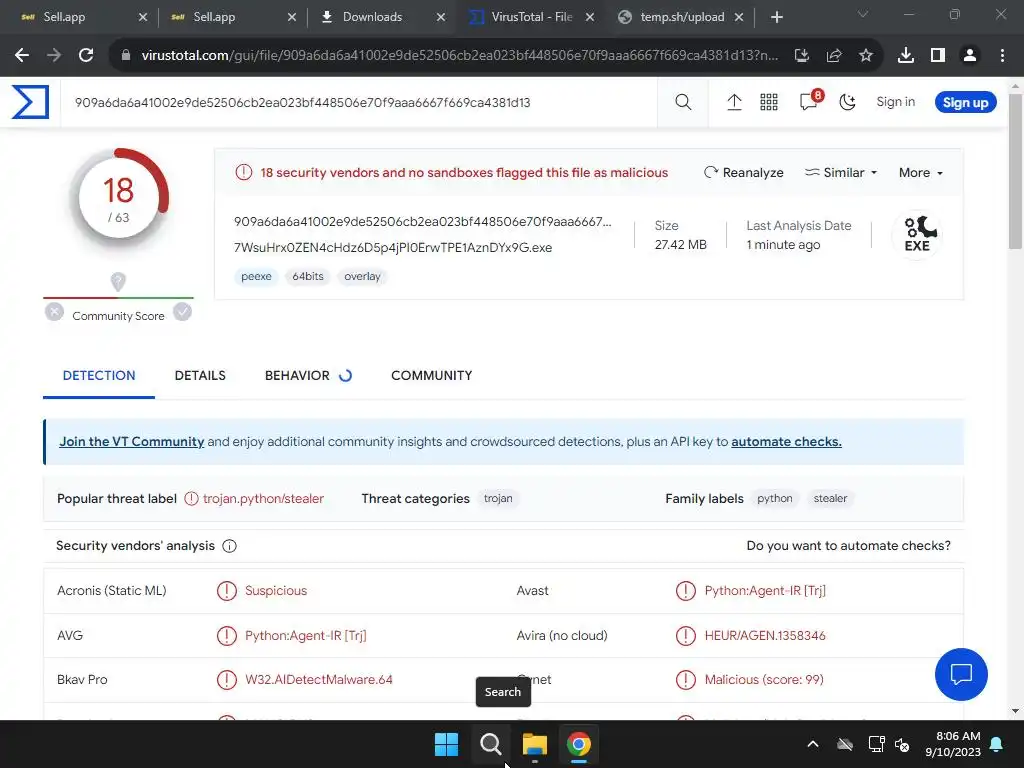1024x768 pixels.
Task: Click the search magnifier icon in VirusTotal header
Action: 683,103
